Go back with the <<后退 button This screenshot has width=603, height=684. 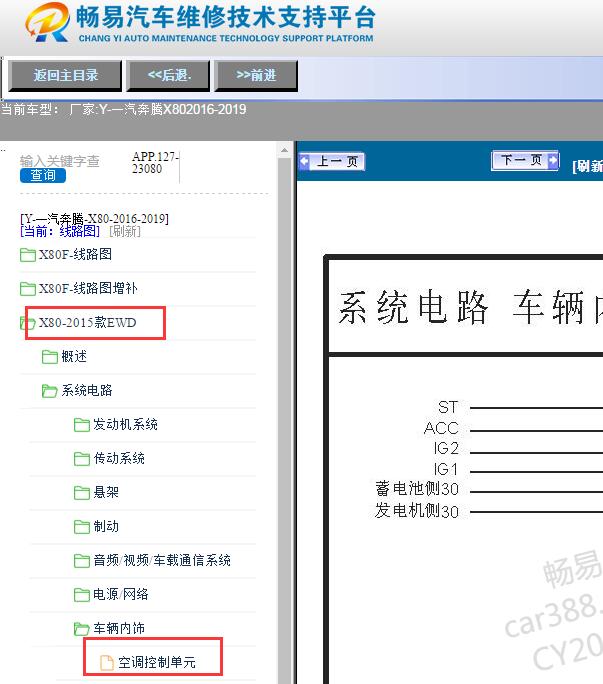point(168,75)
